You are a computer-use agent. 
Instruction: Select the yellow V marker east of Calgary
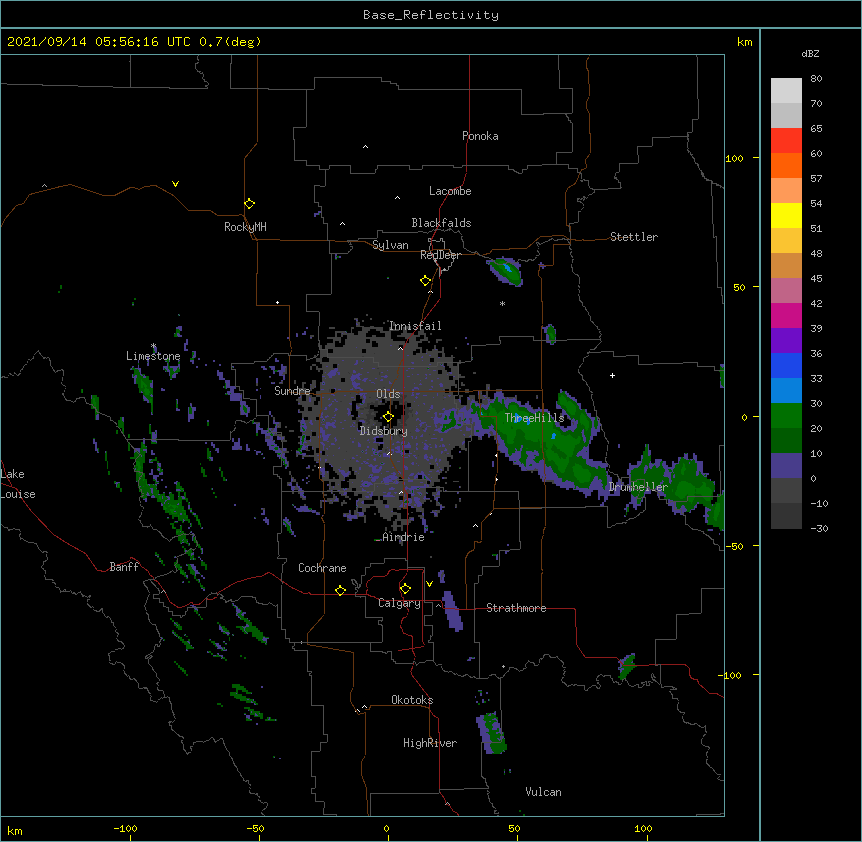coord(429,584)
